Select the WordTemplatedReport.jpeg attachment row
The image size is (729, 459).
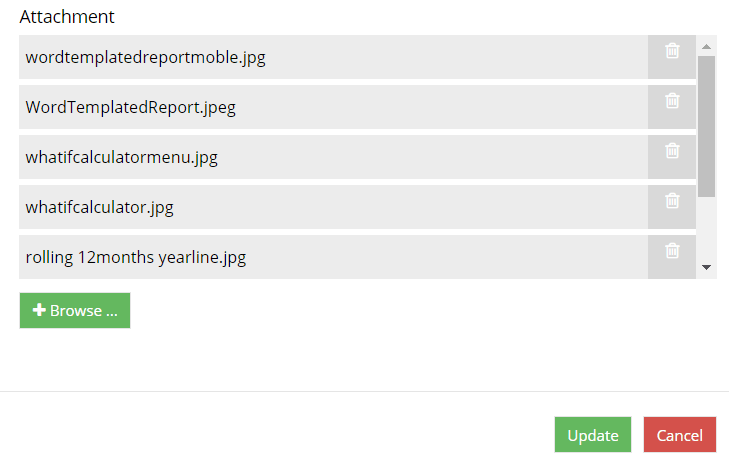click(333, 107)
